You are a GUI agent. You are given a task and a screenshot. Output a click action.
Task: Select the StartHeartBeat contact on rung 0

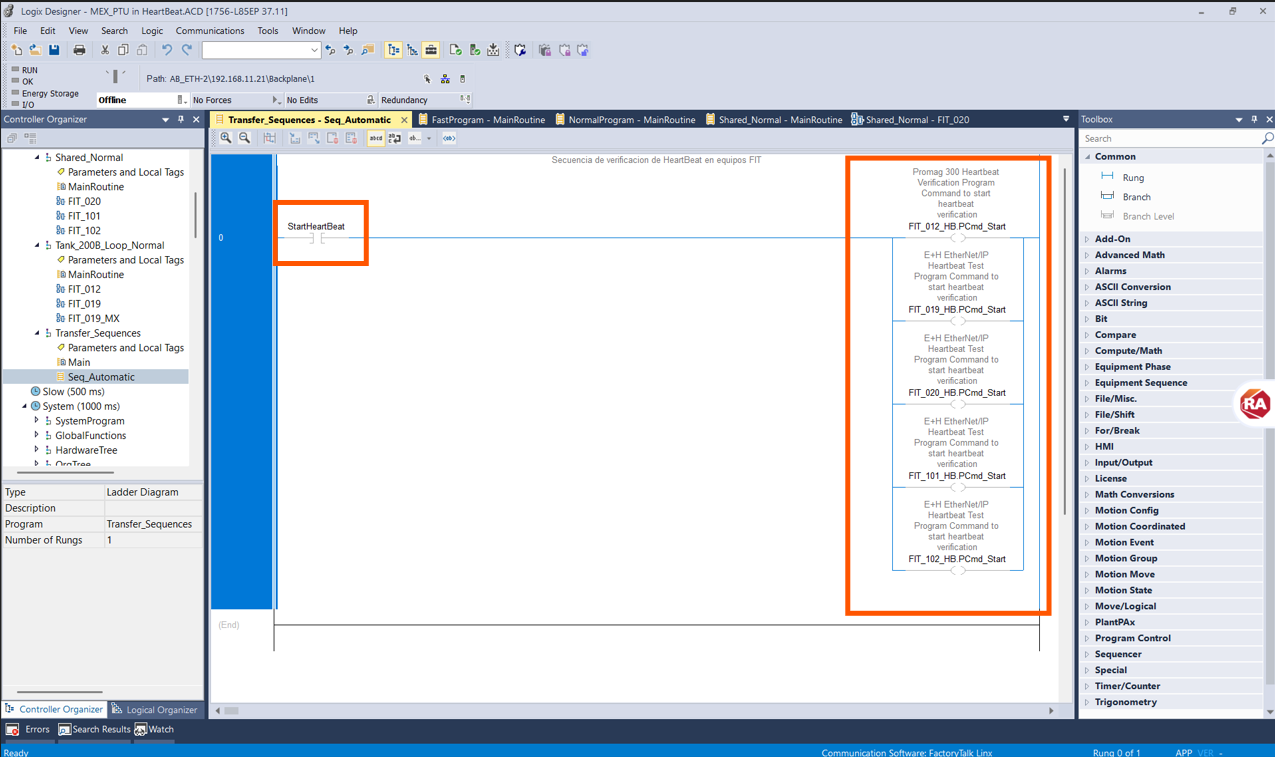[317, 238]
